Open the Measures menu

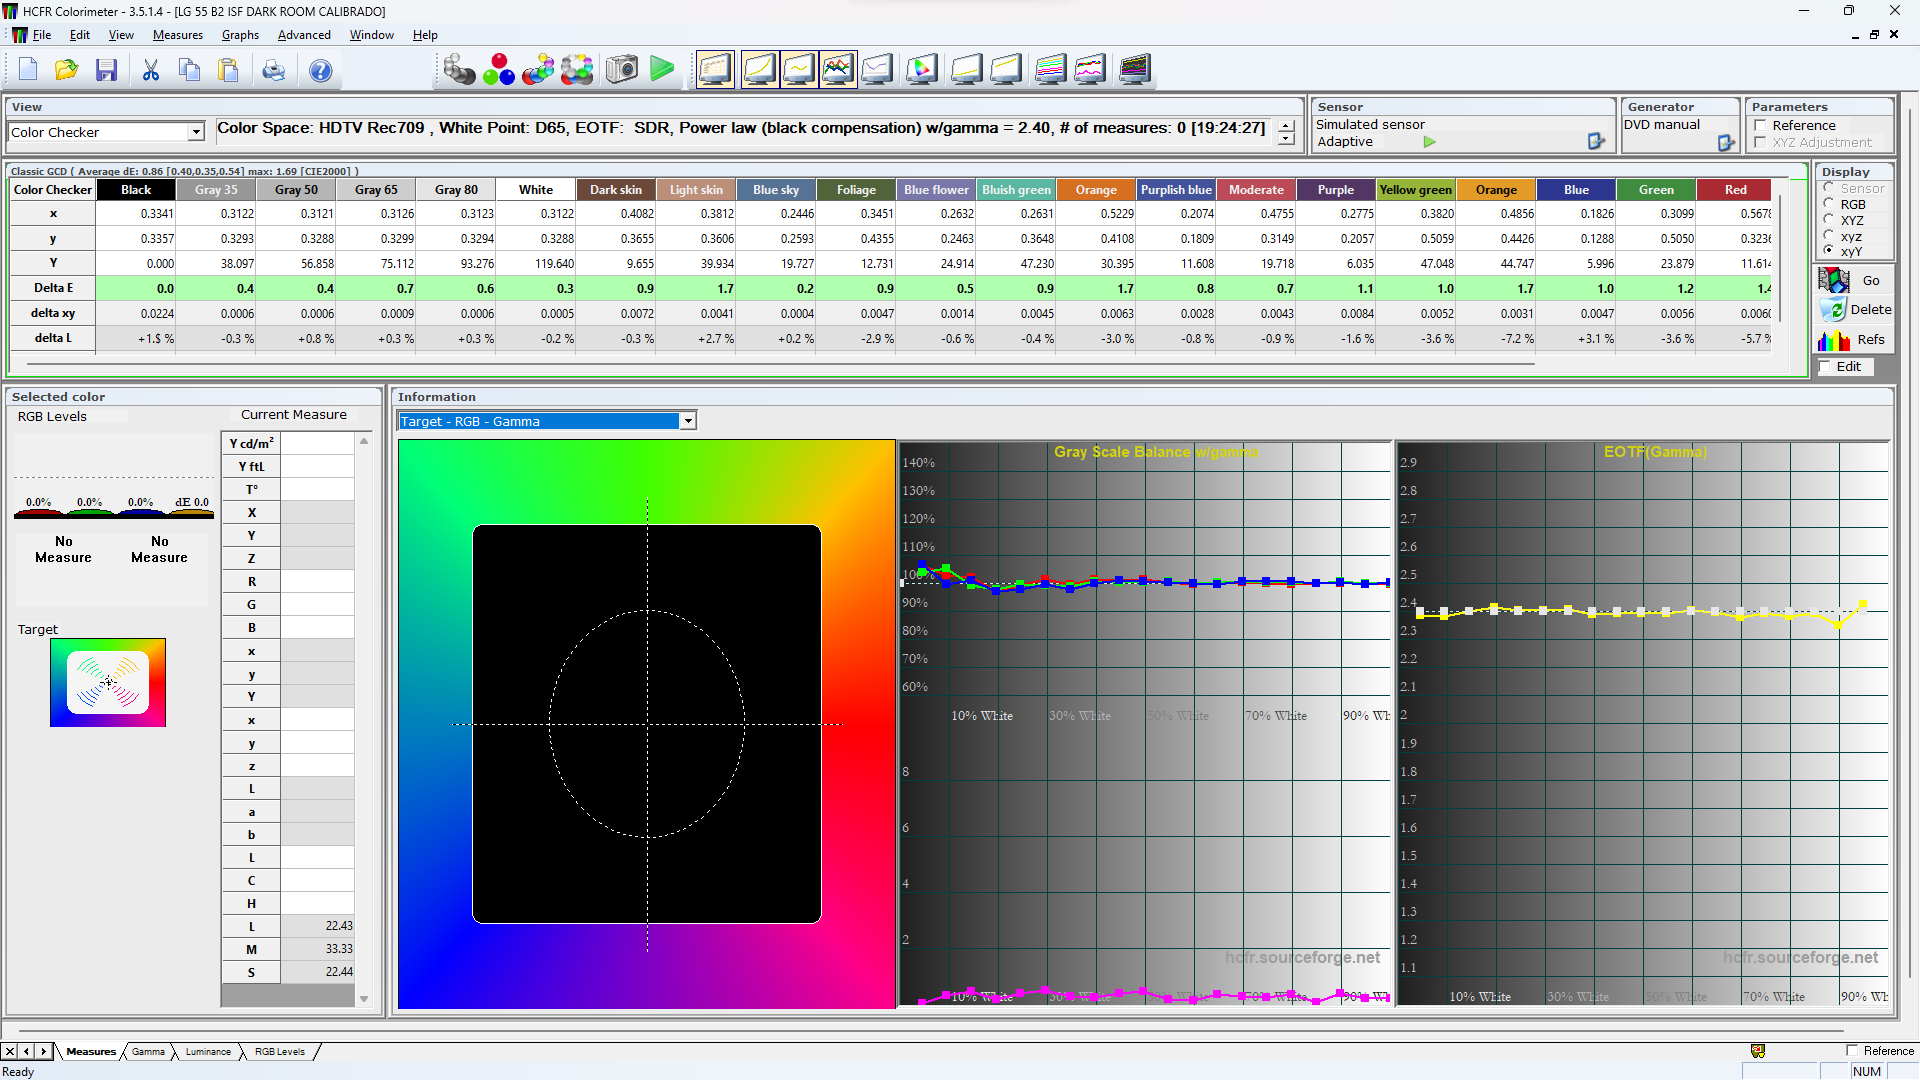177,34
